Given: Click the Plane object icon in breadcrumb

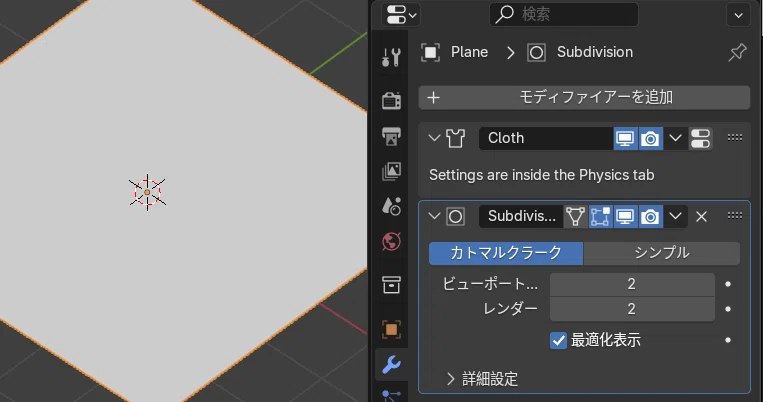Looking at the screenshot, I should tap(430, 52).
